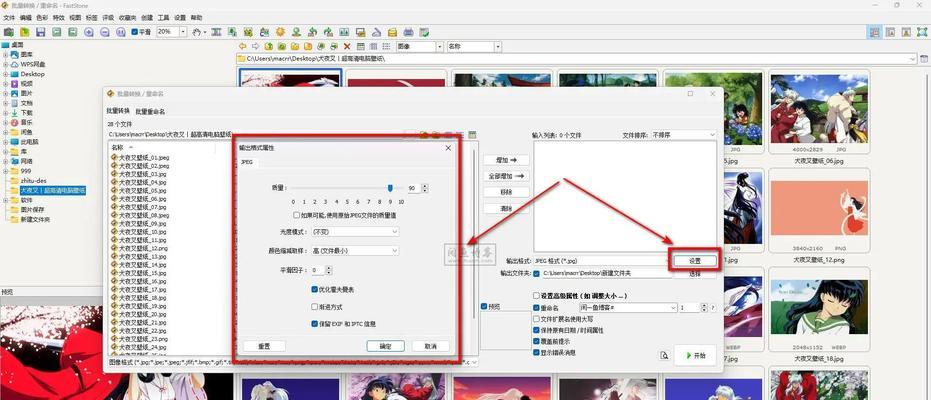The image size is (931, 400).
Task: Click the back arrow navigation icon
Action: click(x=243, y=46)
